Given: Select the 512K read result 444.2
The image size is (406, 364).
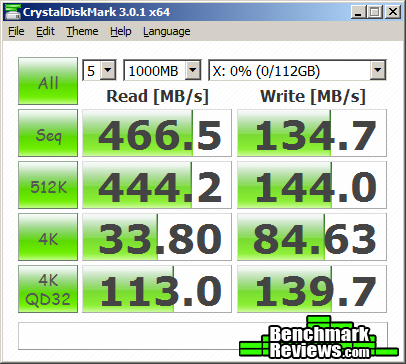Looking at the screenshot, I should [x=157, y=185].
